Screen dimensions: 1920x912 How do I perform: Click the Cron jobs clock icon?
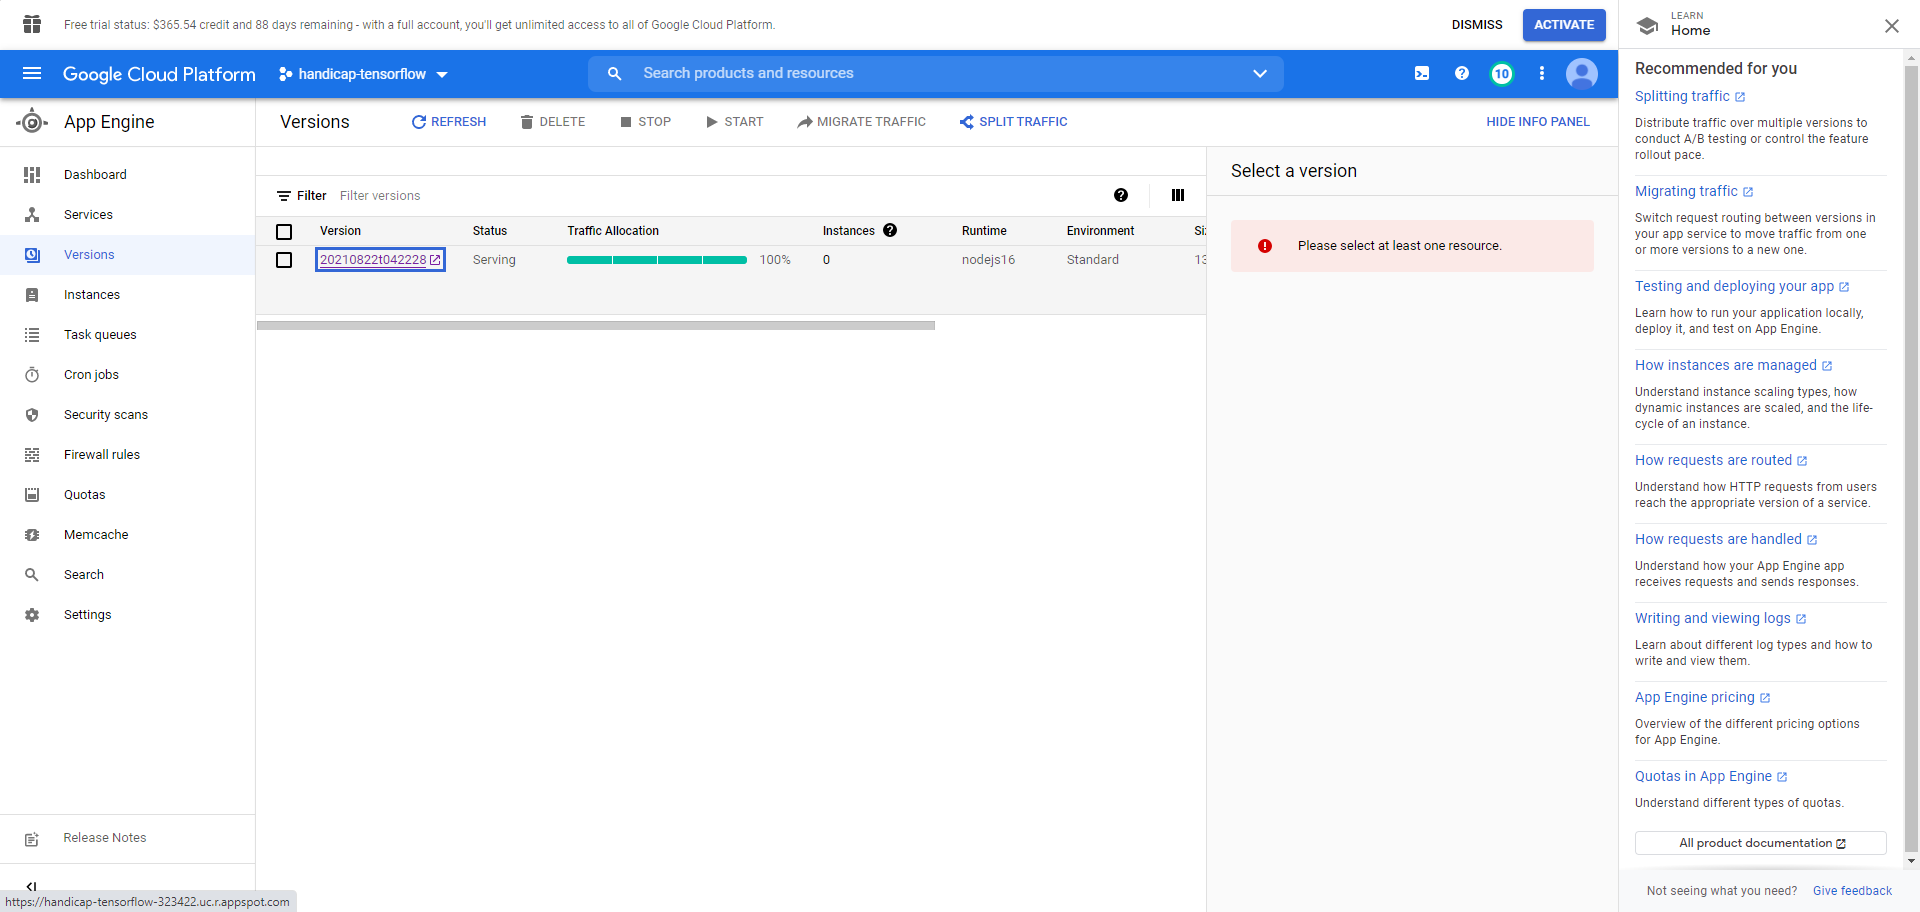tap(32, 375)
